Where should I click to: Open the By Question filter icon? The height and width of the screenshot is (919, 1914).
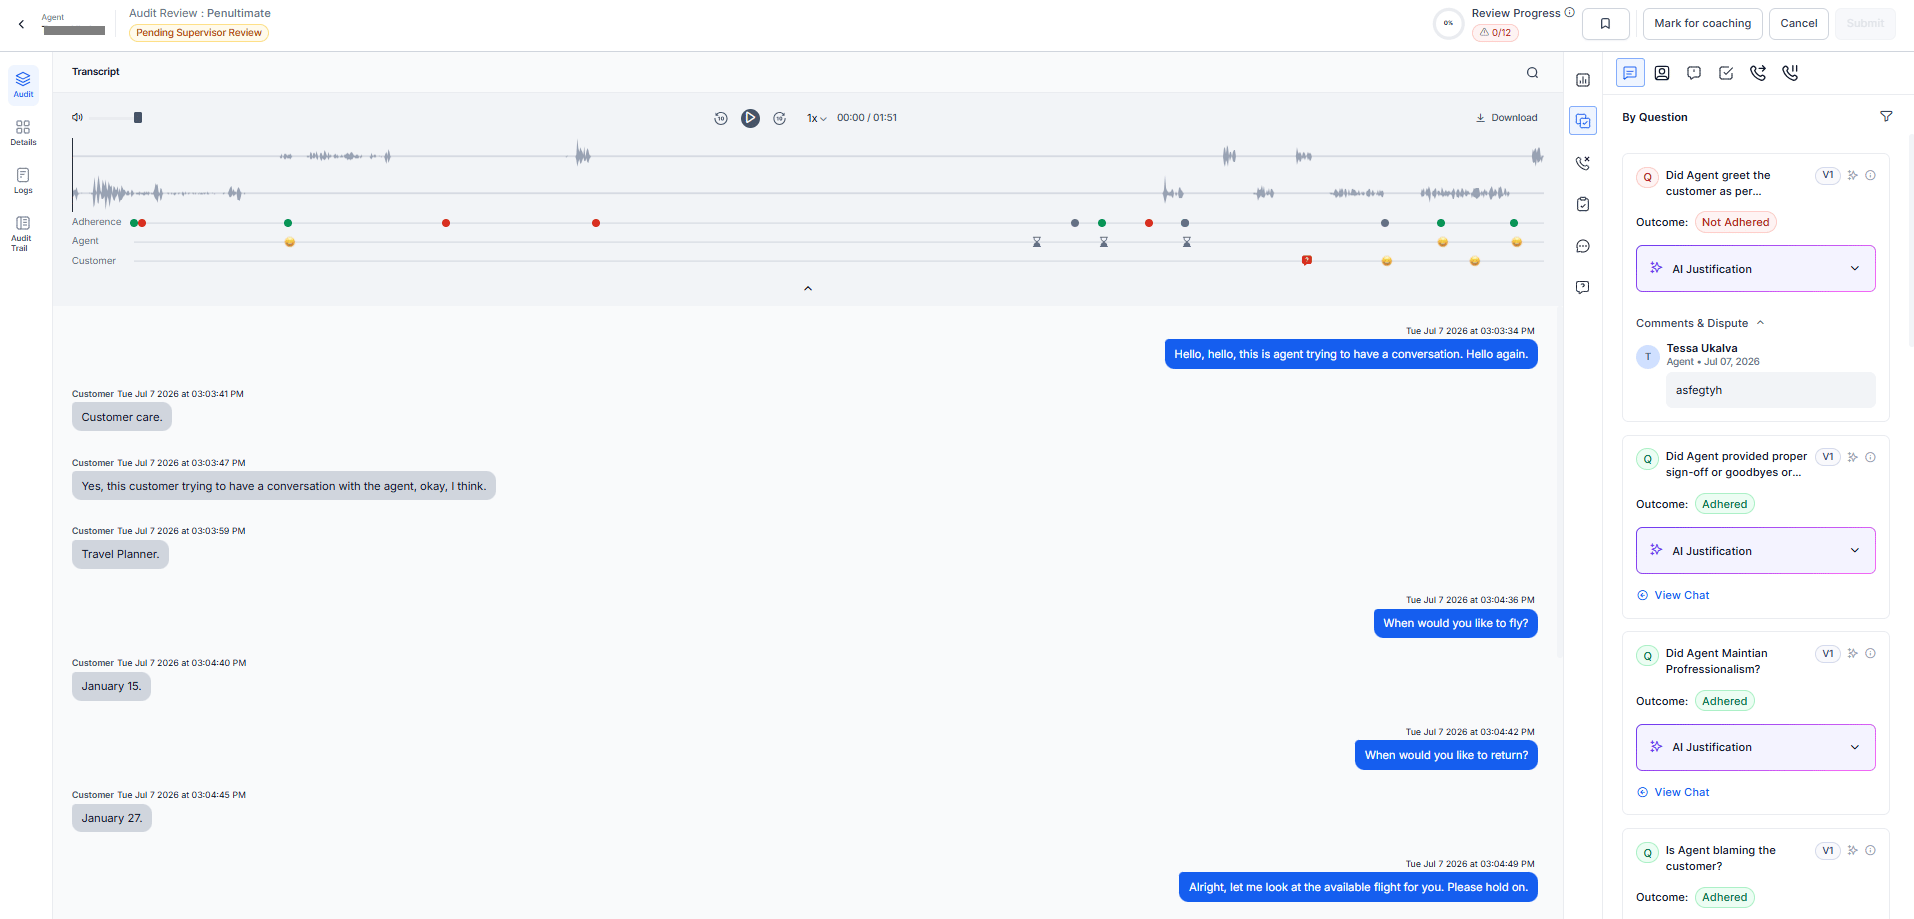pos(1886,117)
